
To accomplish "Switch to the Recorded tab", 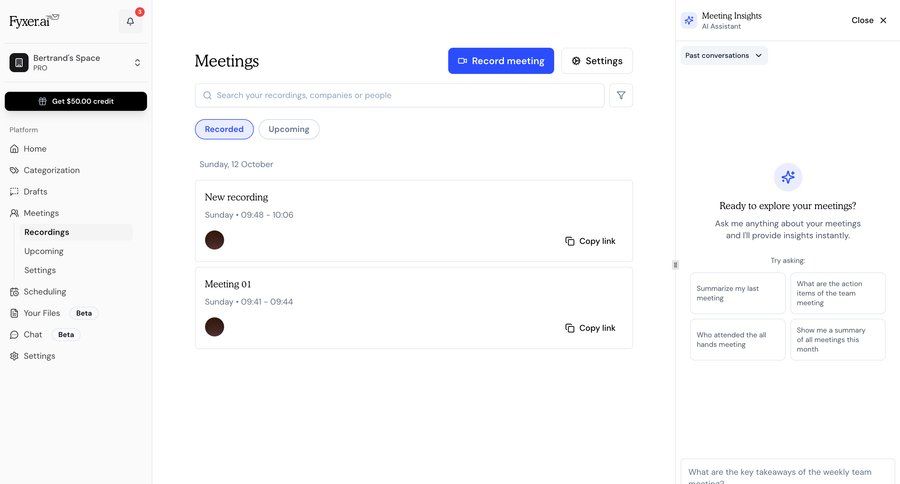I will pos(224,129).
